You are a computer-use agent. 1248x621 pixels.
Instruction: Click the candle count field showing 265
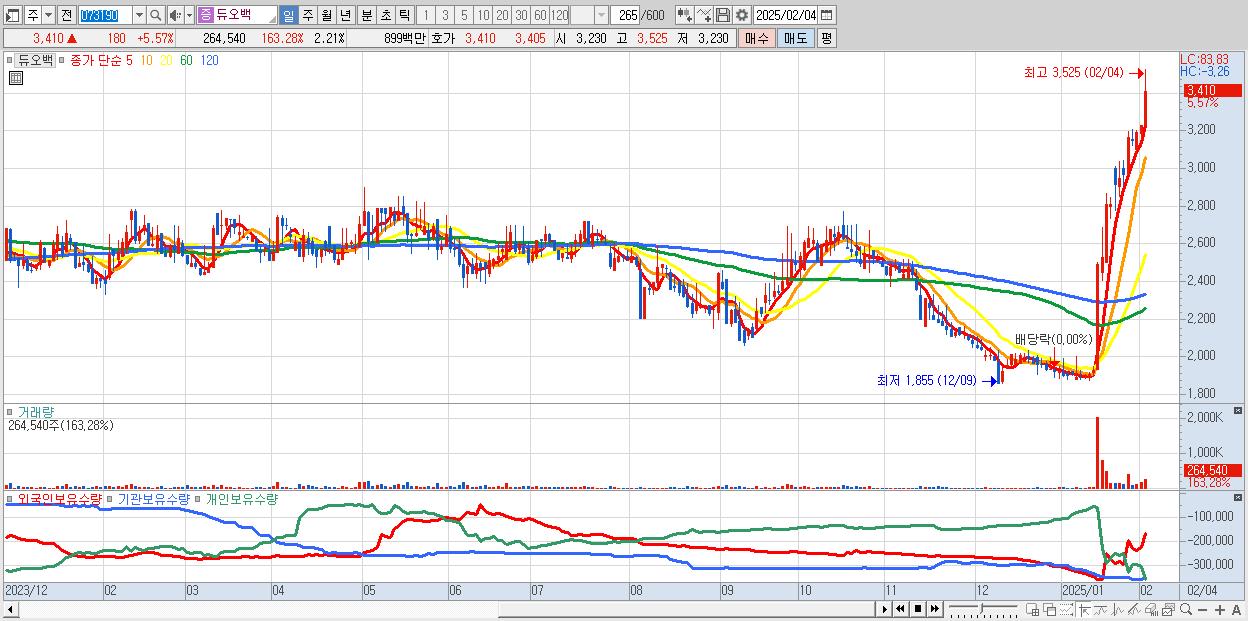[x=626, y=15]
